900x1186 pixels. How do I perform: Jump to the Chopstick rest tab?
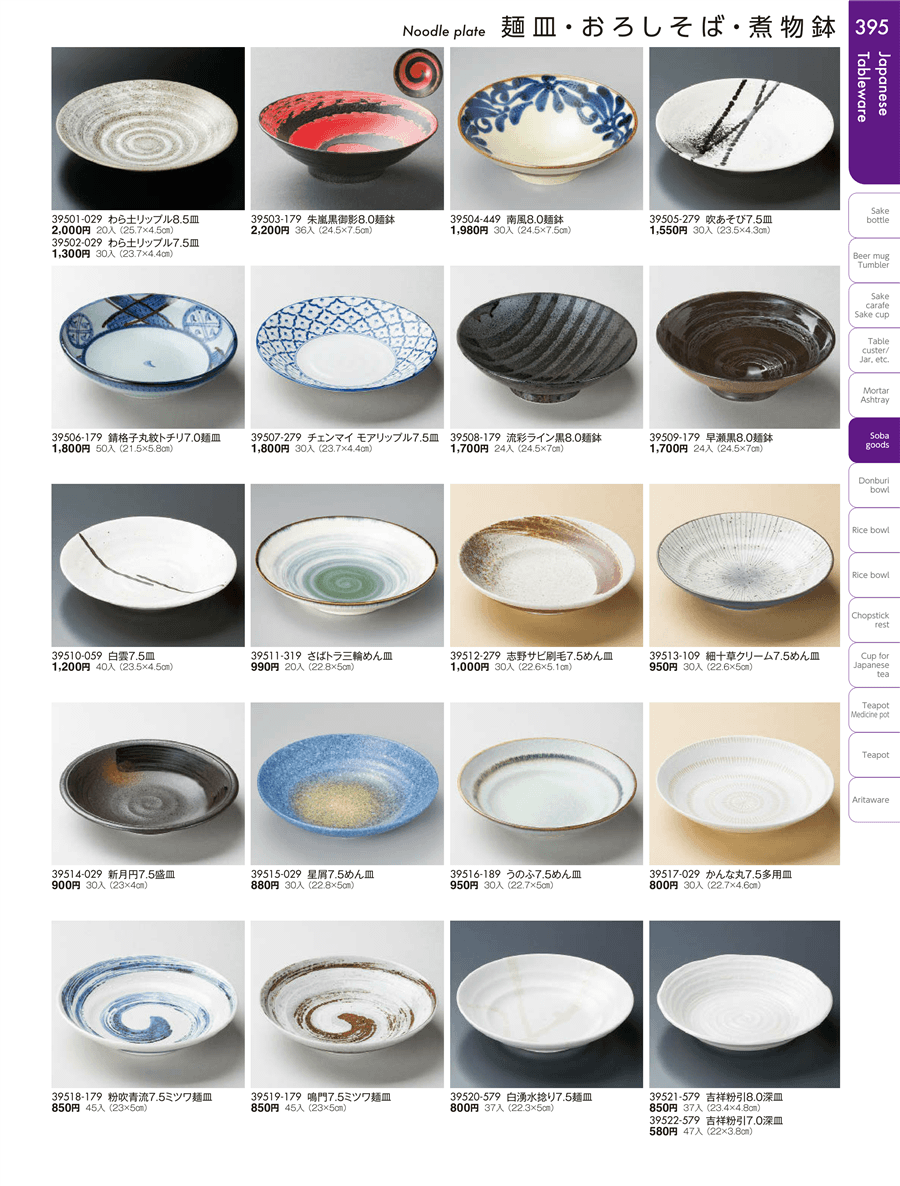click(x=875, y=619)
